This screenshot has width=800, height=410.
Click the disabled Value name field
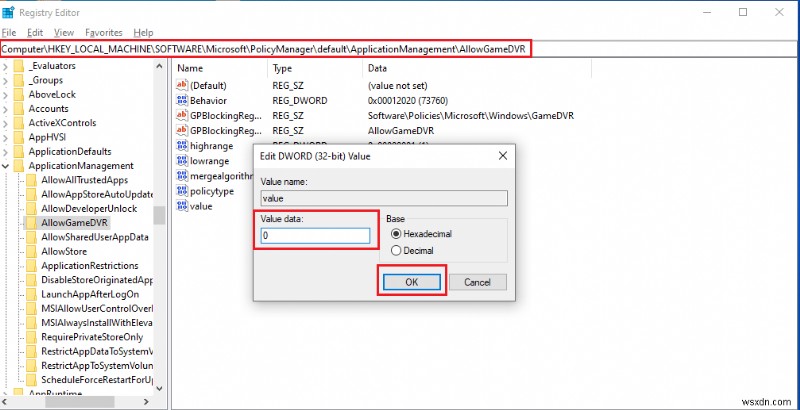pyautogui.click(x=384, y=198)
